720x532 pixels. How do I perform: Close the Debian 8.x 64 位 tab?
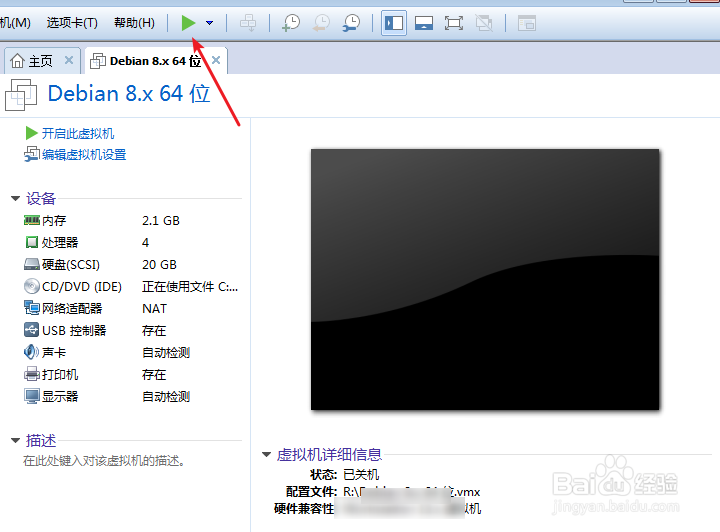click(x=216, y=60)
